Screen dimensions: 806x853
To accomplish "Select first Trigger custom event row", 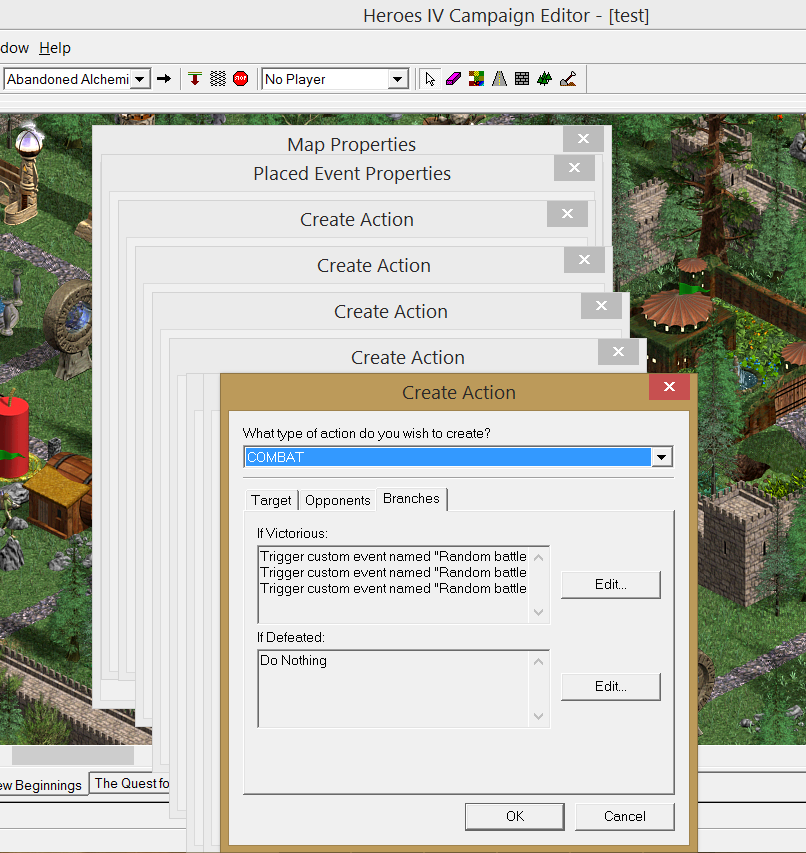I will 393,557.
